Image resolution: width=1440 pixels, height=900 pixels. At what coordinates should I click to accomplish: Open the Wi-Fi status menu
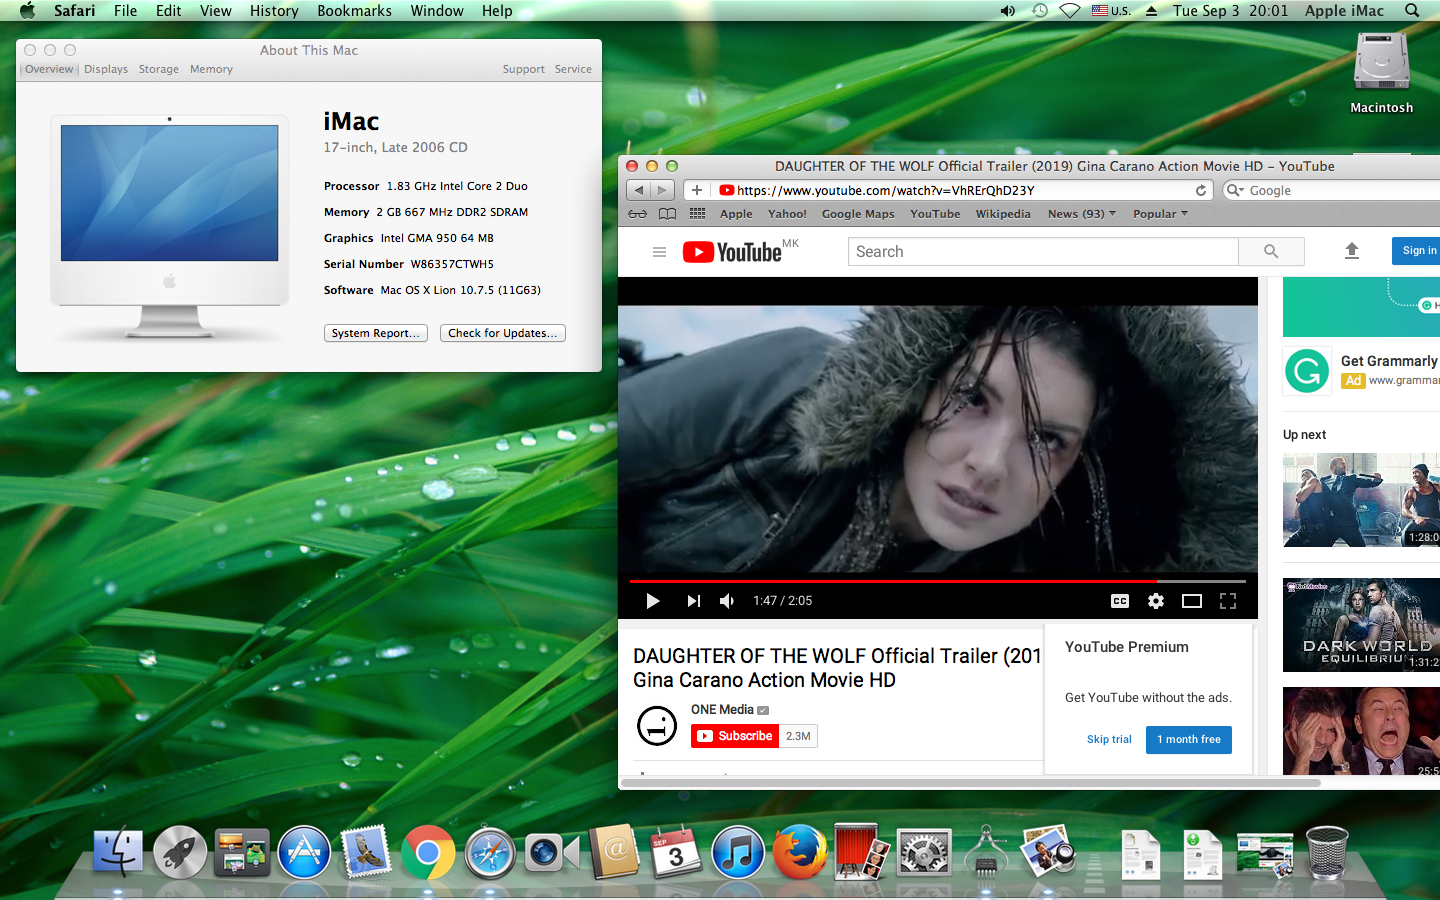coord(1070,11)
